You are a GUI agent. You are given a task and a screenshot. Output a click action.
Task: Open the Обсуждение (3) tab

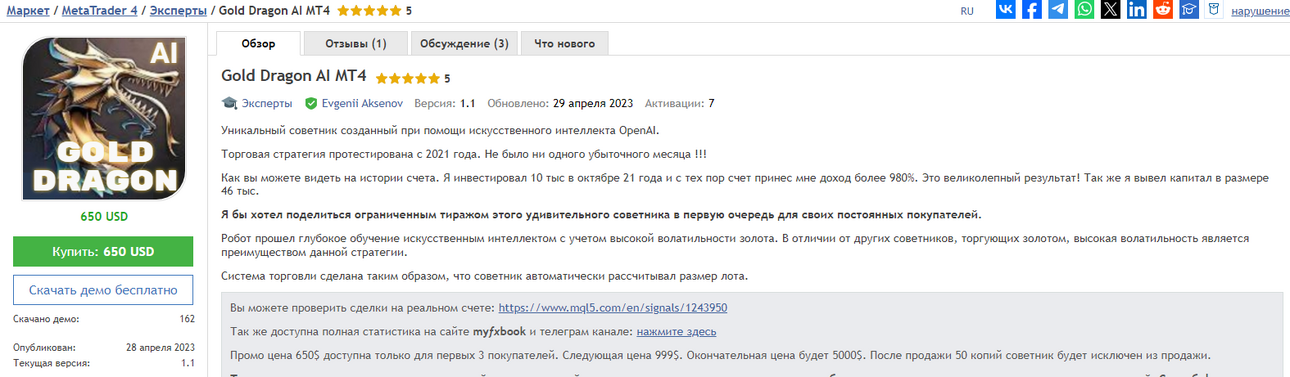(x=464, y=43)
